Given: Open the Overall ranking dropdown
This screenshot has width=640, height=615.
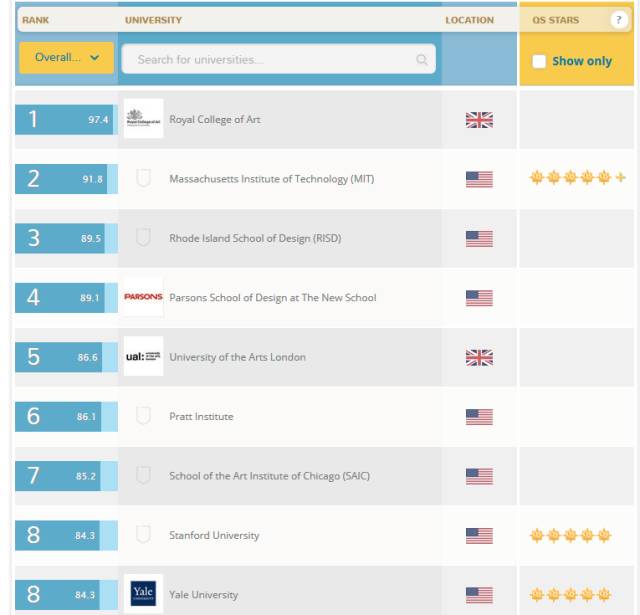Looking at the screenshot, I should (66, 58).
